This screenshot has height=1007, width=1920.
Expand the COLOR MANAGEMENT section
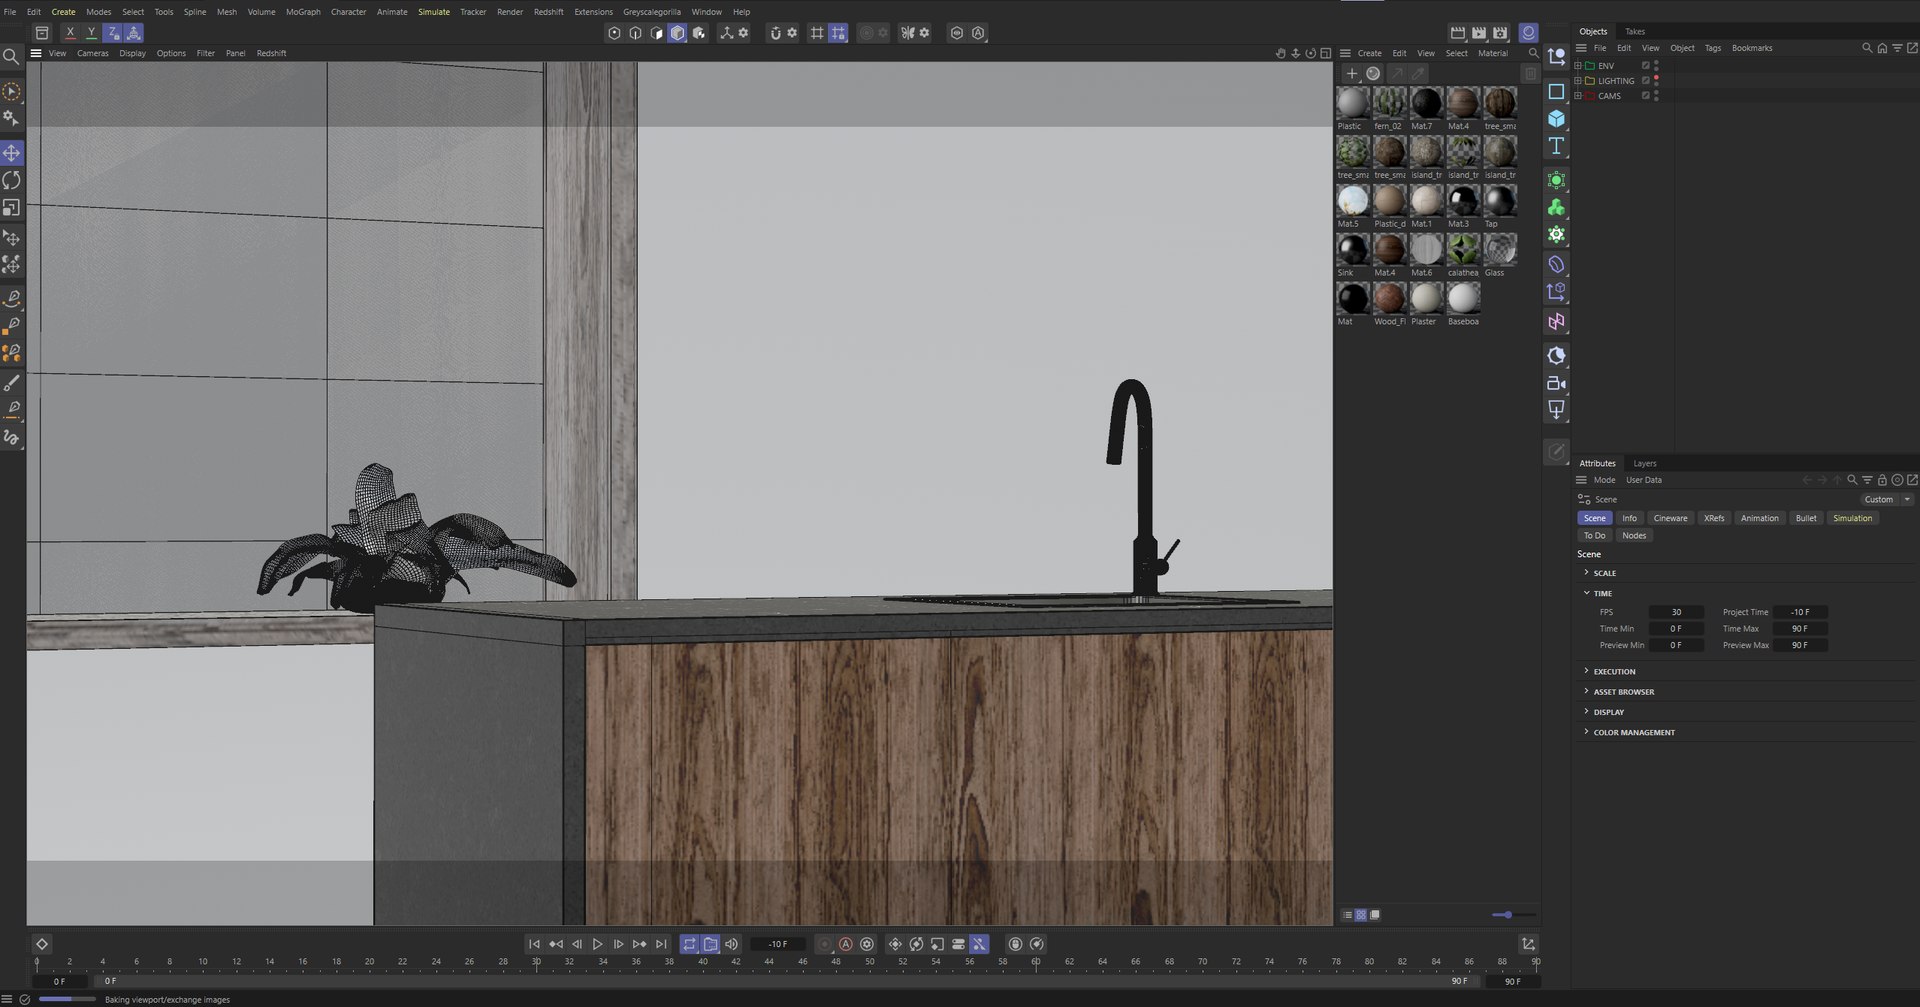(x=1586, y=732)
